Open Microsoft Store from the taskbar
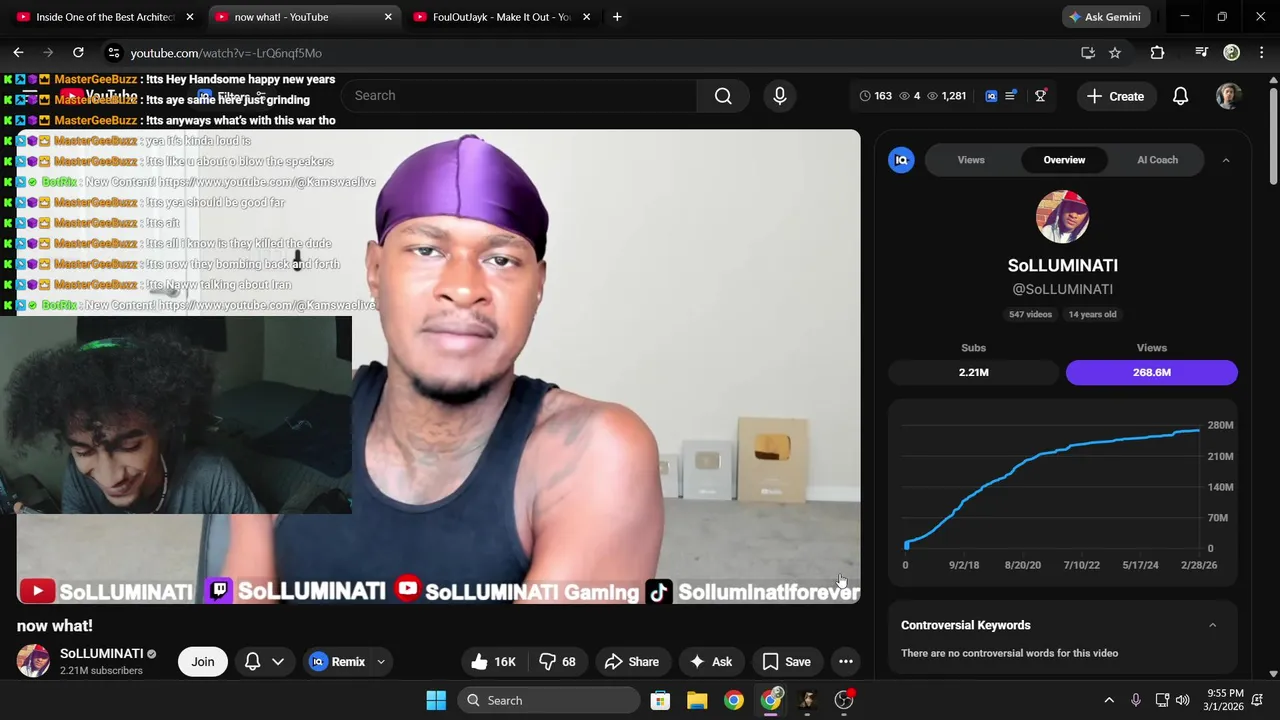 tap(660, 700)
